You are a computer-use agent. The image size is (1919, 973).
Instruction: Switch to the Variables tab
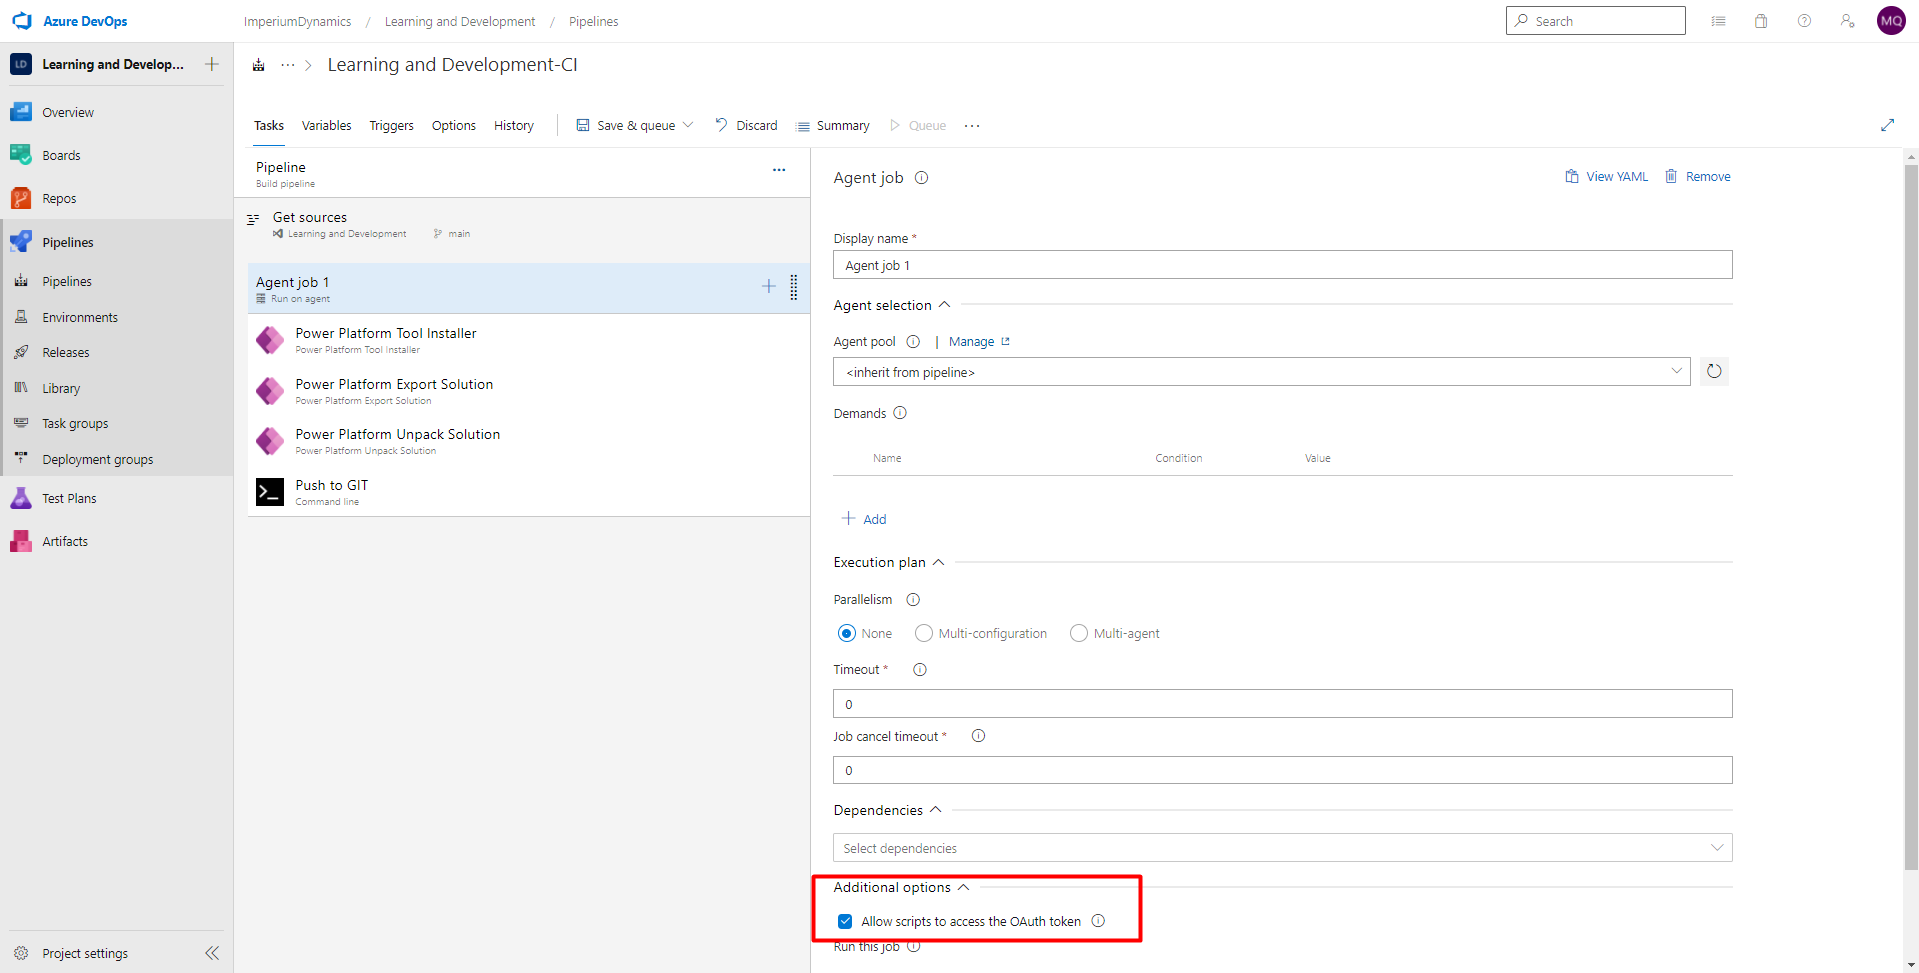point(326,125)
